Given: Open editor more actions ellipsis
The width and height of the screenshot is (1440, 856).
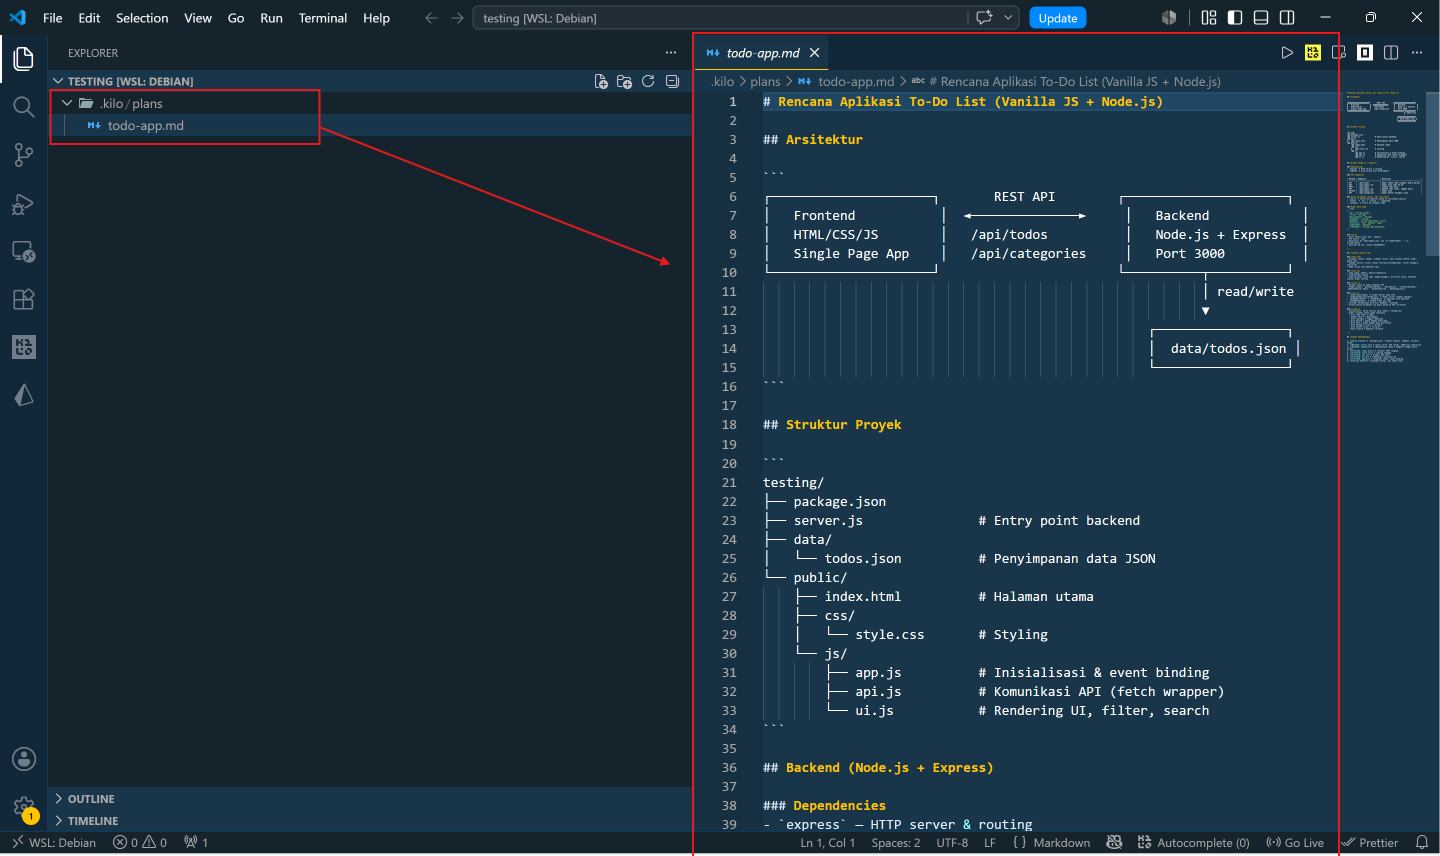Looking at the screenshot, I should 1417,53.
